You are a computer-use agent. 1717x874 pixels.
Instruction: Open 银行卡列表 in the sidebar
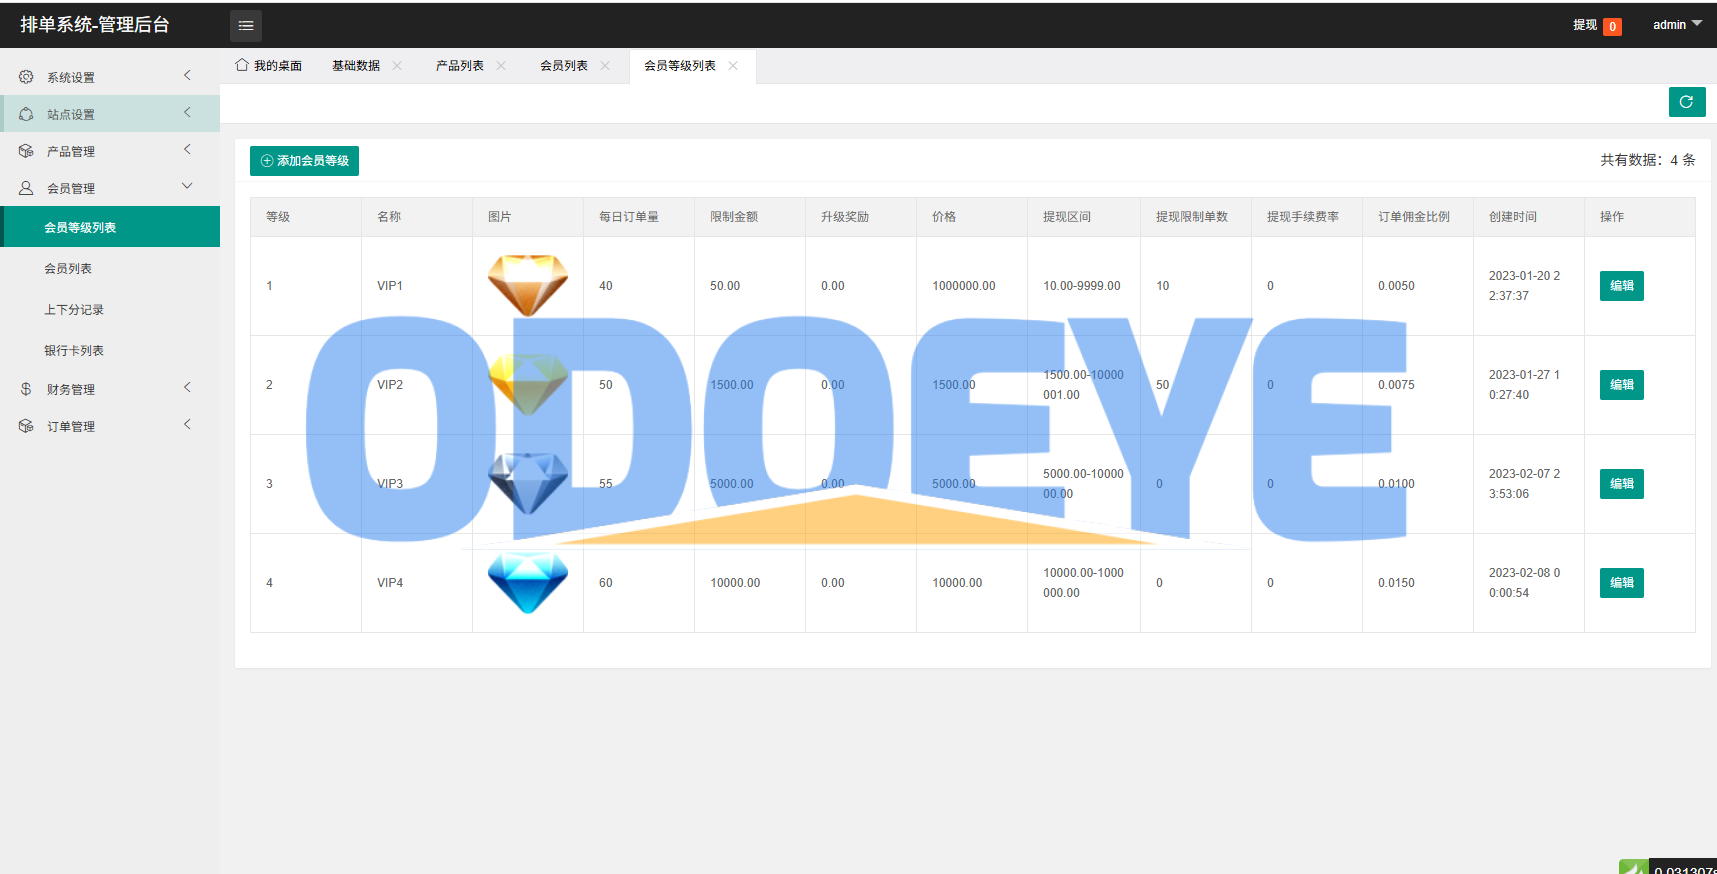coord(74,351)
